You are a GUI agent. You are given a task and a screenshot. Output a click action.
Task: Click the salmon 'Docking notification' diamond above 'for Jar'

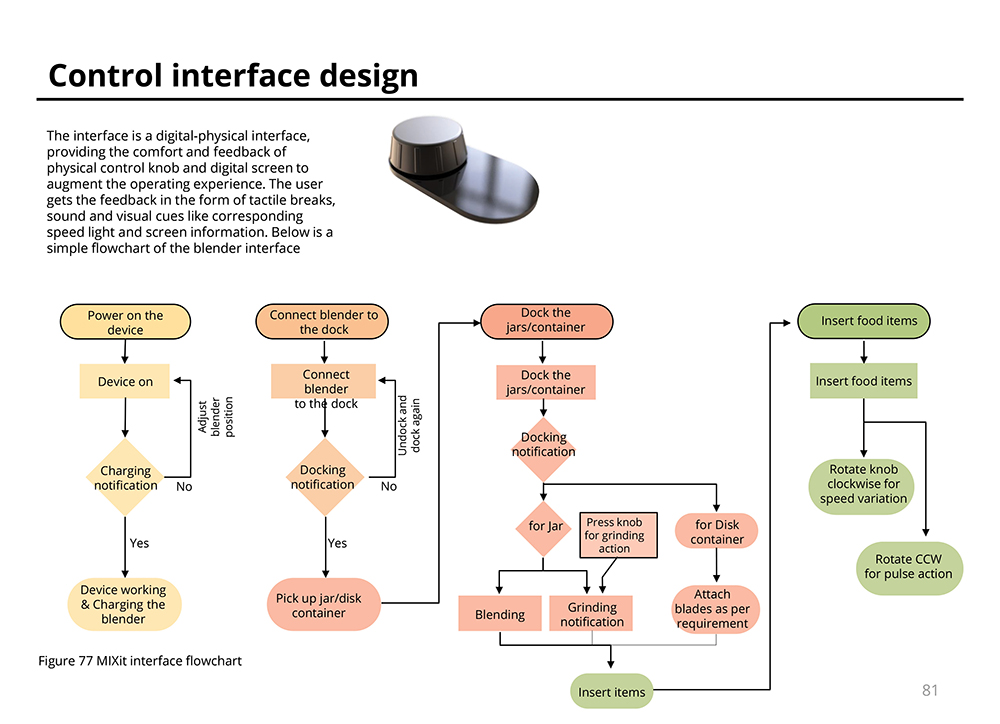pos(543,450)
